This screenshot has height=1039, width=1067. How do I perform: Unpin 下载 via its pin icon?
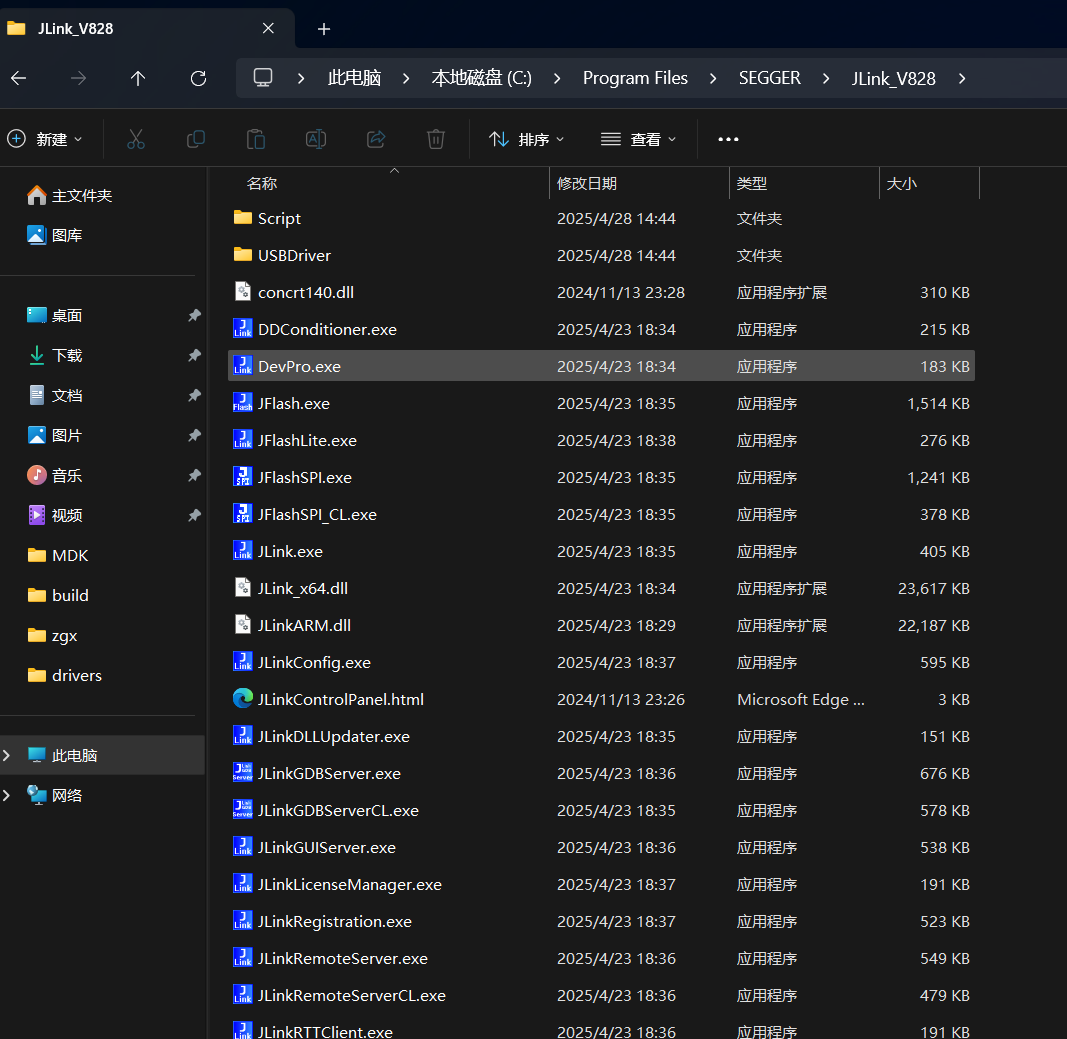tap(195, 355)
